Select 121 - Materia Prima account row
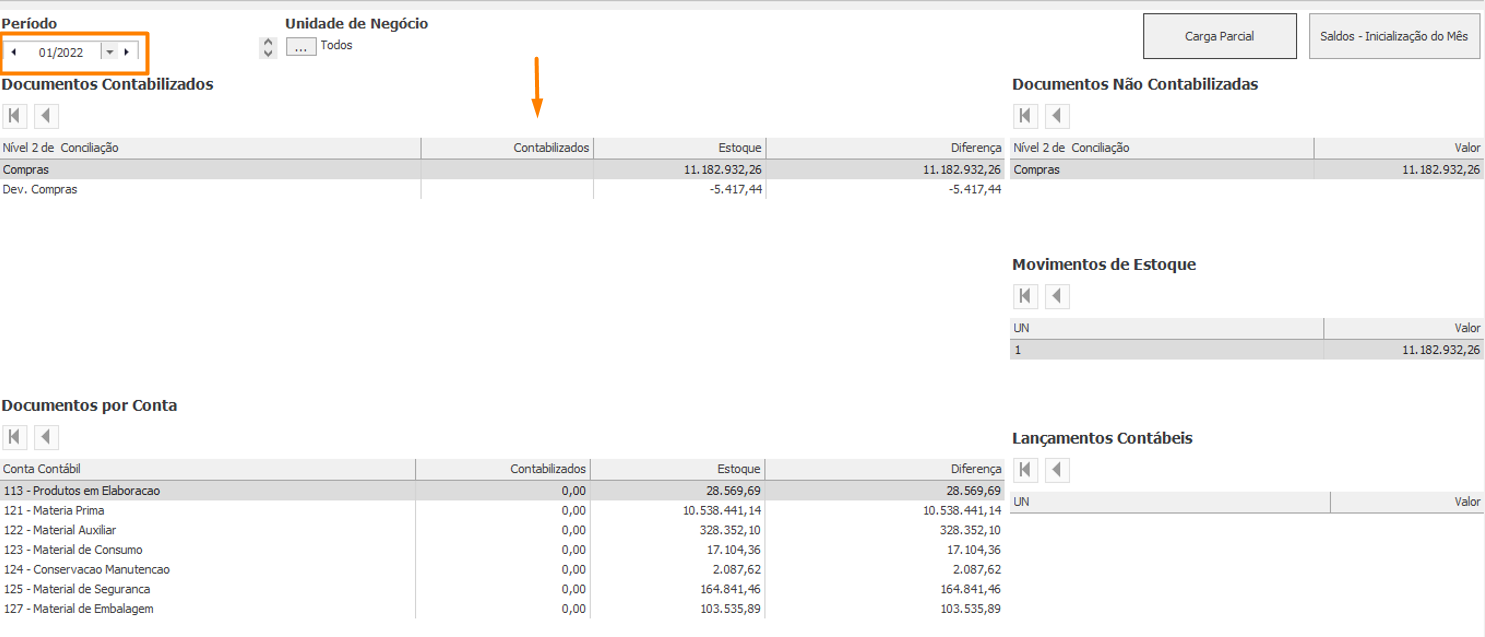1485x637 pixels. click(x=502, y=510)
